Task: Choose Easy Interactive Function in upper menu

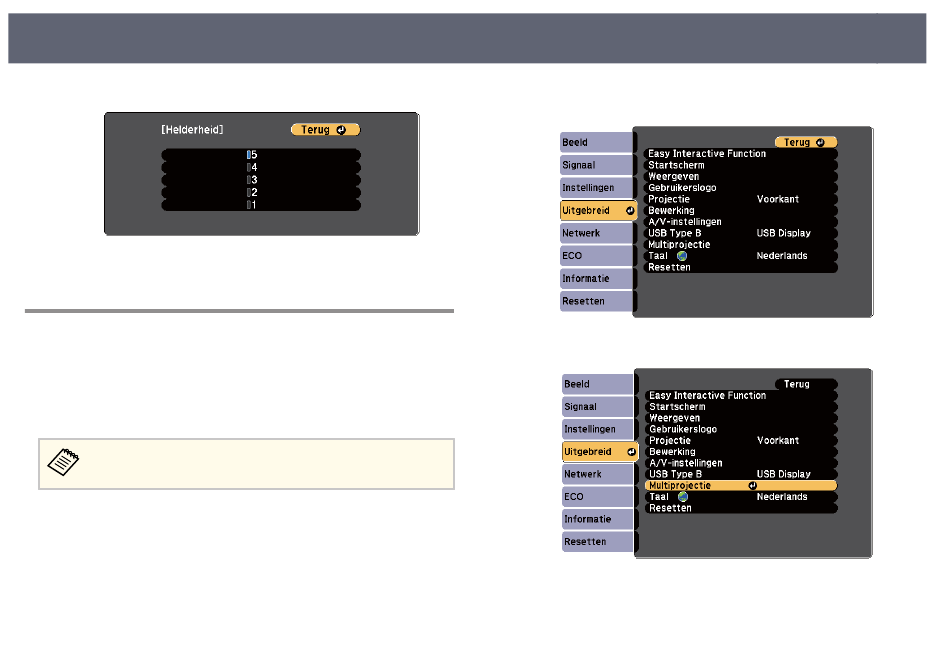Action: coord(740,154)
